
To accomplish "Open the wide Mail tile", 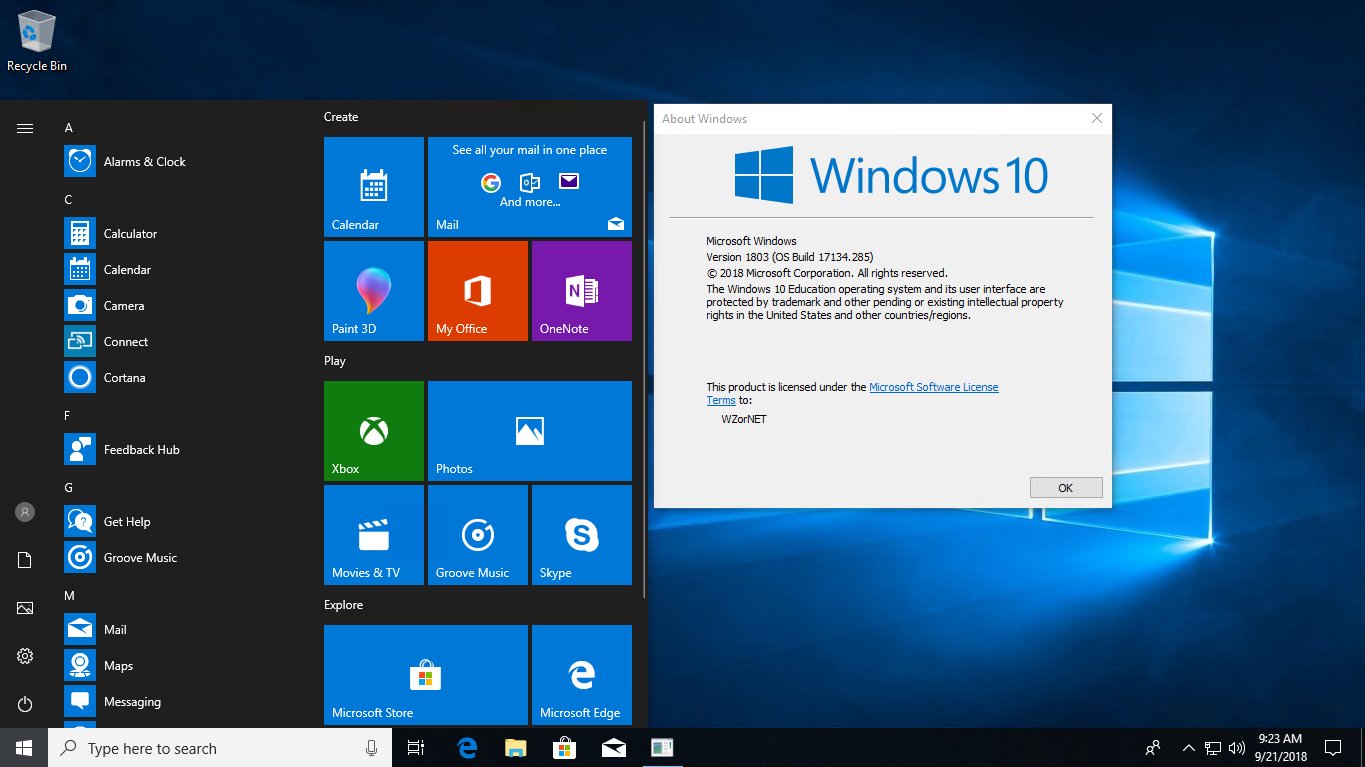I will 530,187.
